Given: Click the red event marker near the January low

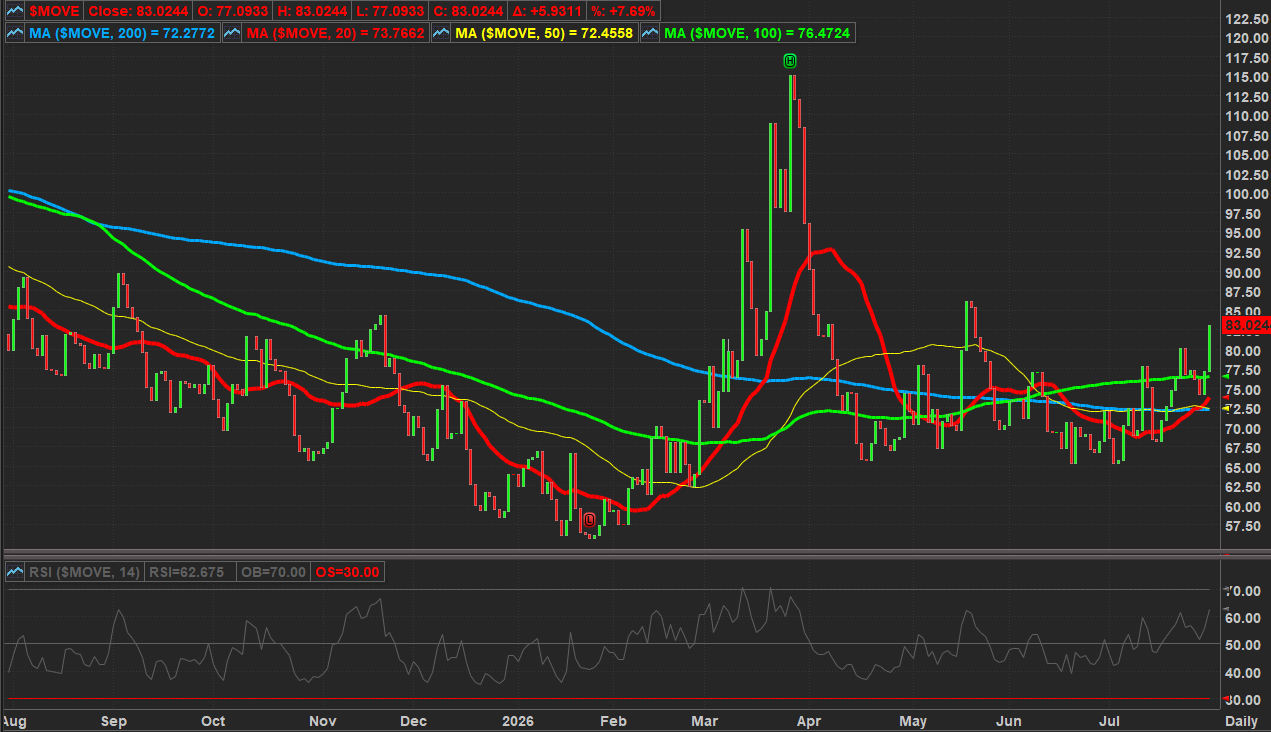Looking at the screenshot, I should click(590, 519).
